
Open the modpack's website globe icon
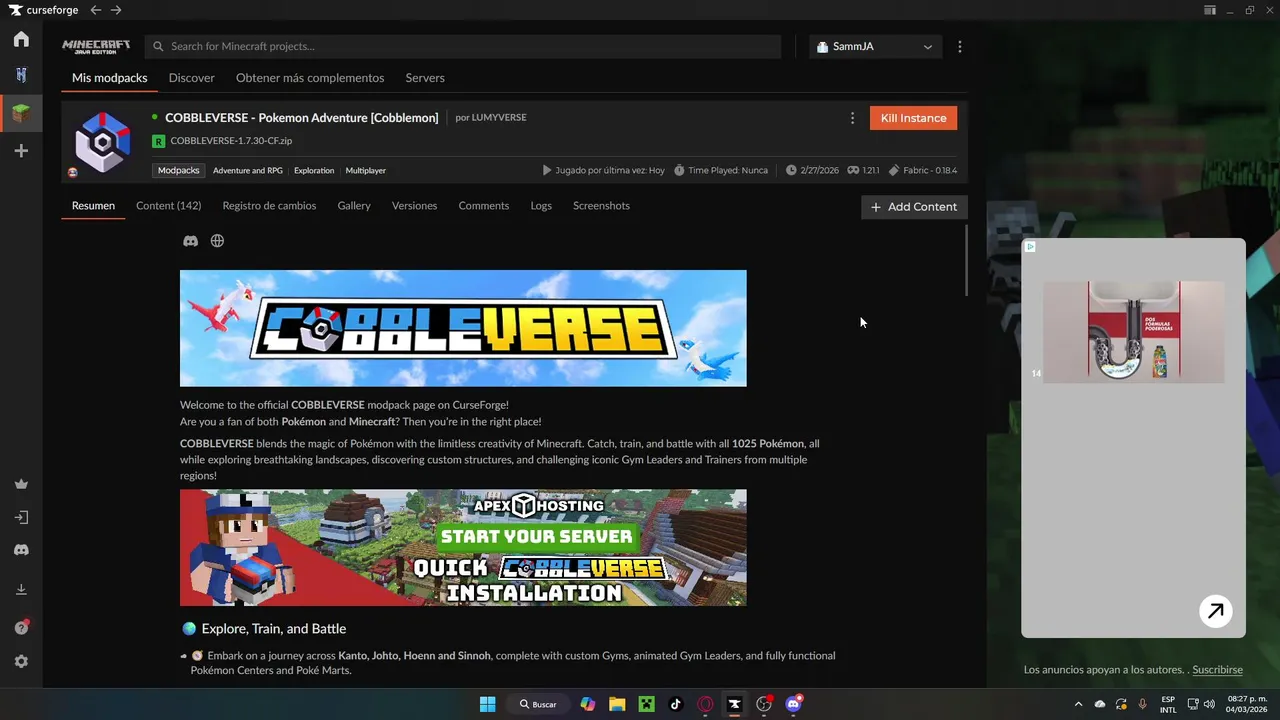[x=217, y=241]
